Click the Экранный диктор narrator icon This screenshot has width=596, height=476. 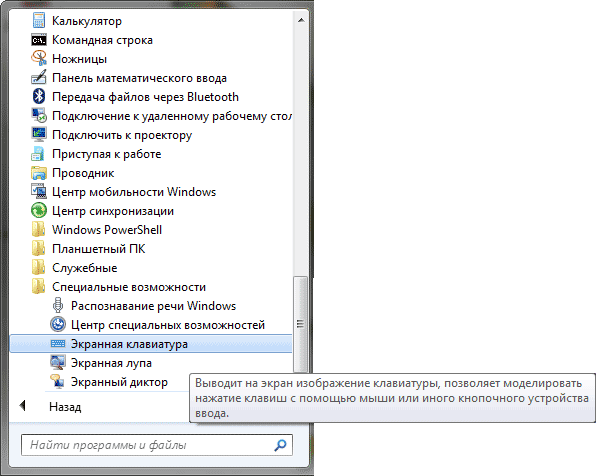pos(58,381)
